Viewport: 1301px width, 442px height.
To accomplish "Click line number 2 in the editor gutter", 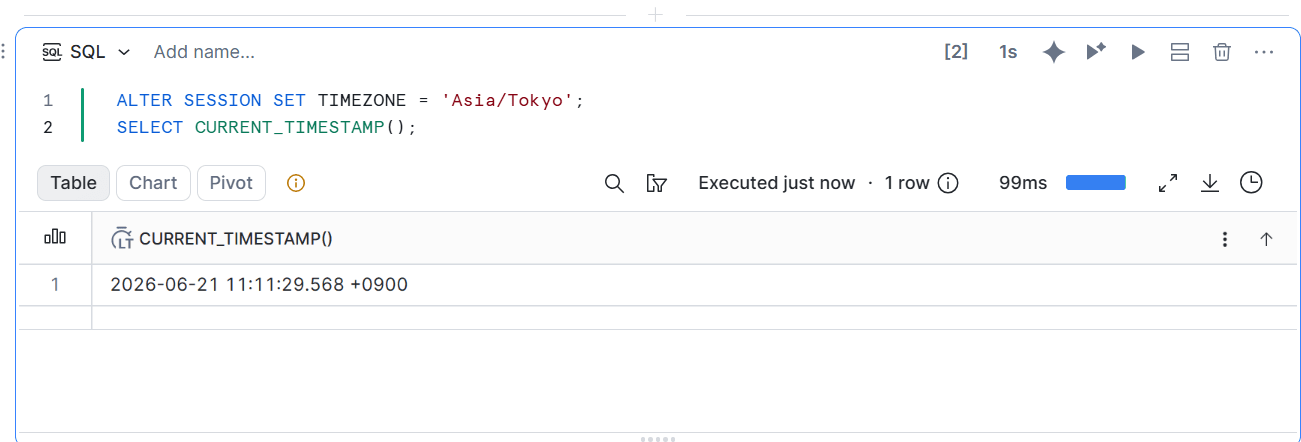I will click(48, 127).
